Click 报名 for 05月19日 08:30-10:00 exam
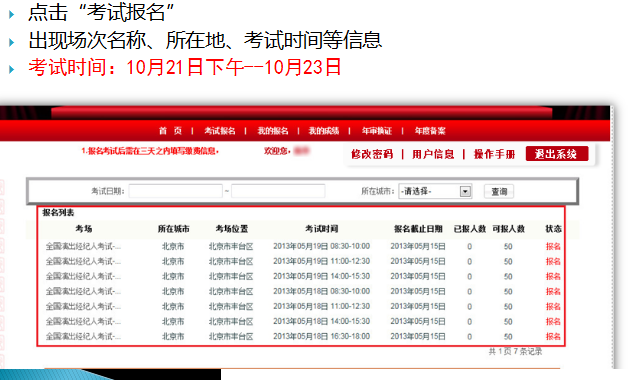This screenshot has width=634, height=380. 553,246
